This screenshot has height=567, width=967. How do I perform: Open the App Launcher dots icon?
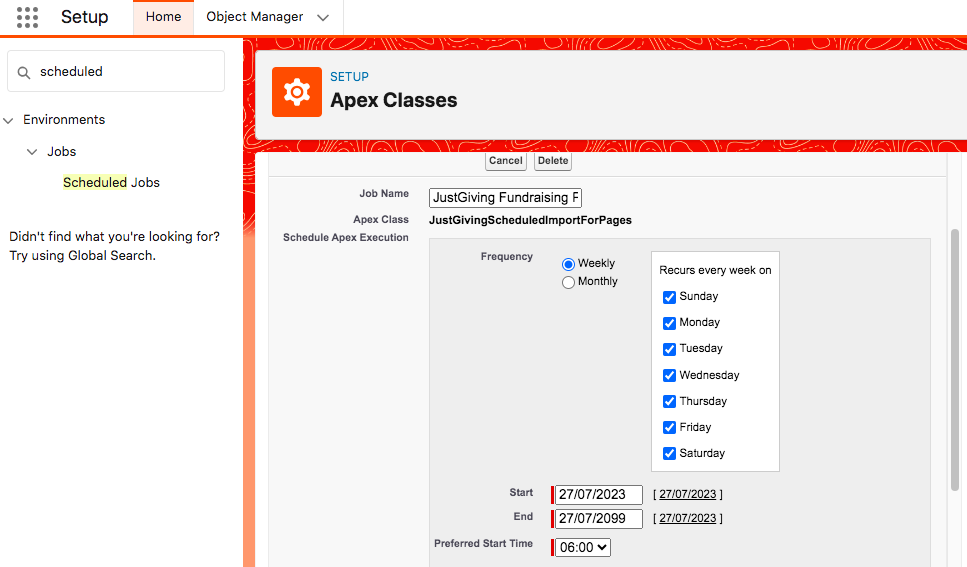pyautogui.click(x=27, y=17)
